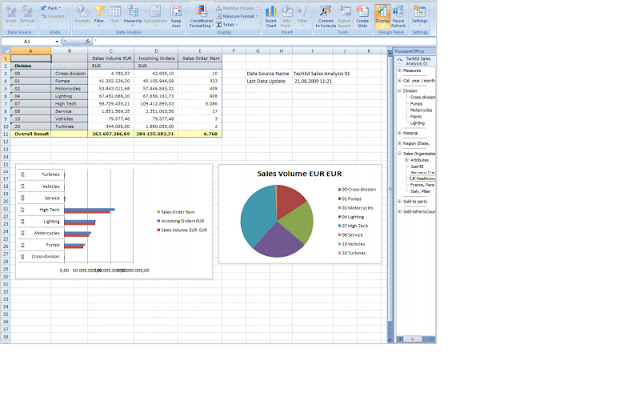640x413 pixels.
Task: Toggle the Display design panel button
Action: 382,14
